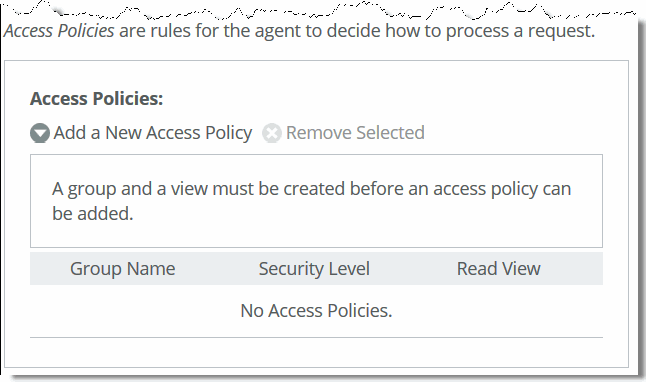
Task: Click the Remove Selected text button
Action: (x=355, y=133)
